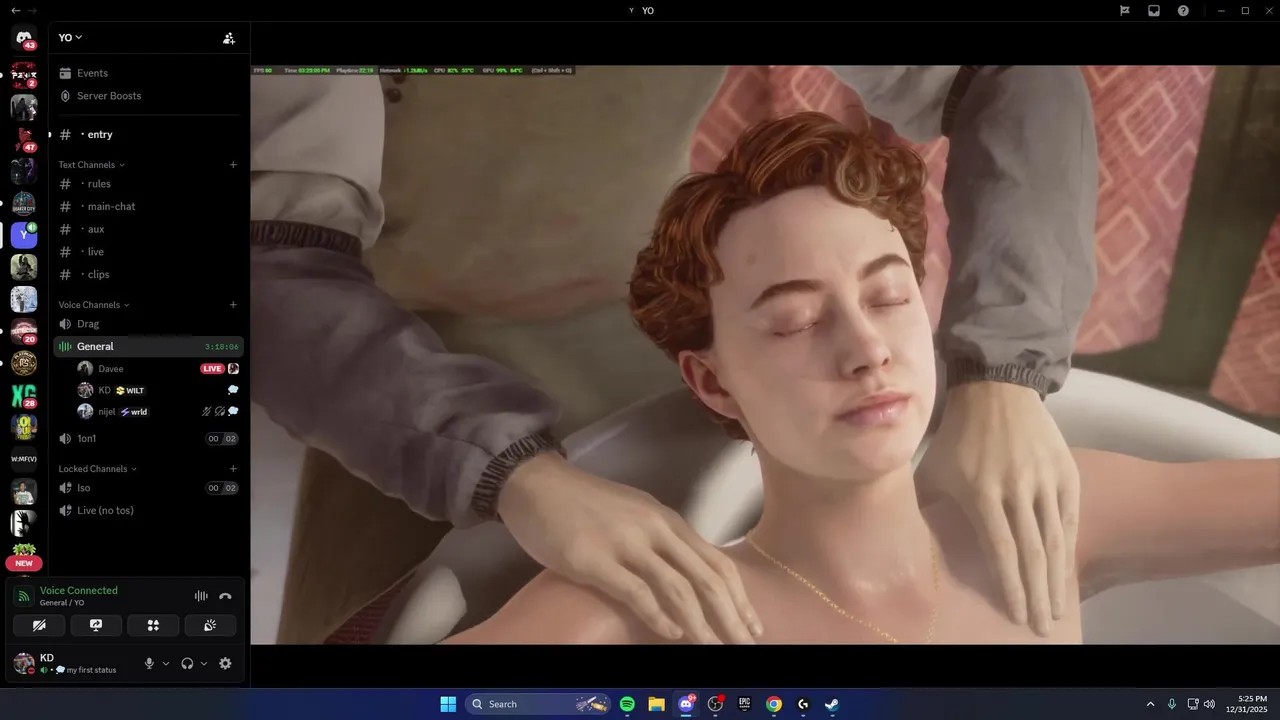This screenshot has width=1280, height=720.
Task: Start an activity button
Action: 153,625
